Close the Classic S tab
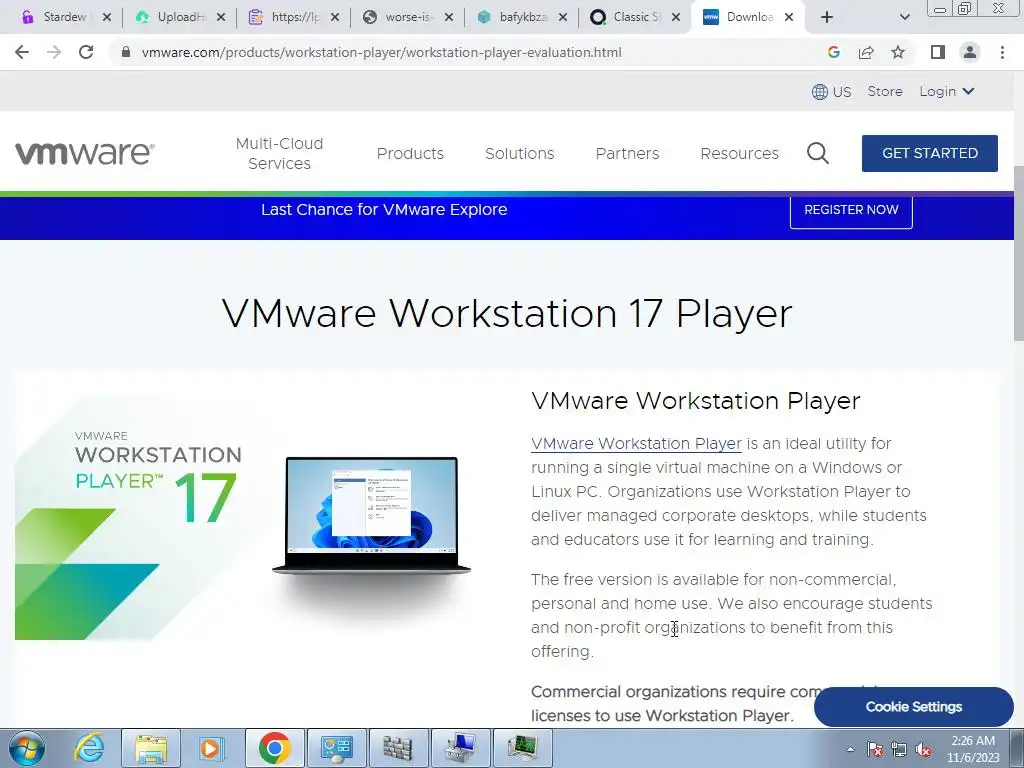Screen dimensions: 1024x768 (677, 18)
